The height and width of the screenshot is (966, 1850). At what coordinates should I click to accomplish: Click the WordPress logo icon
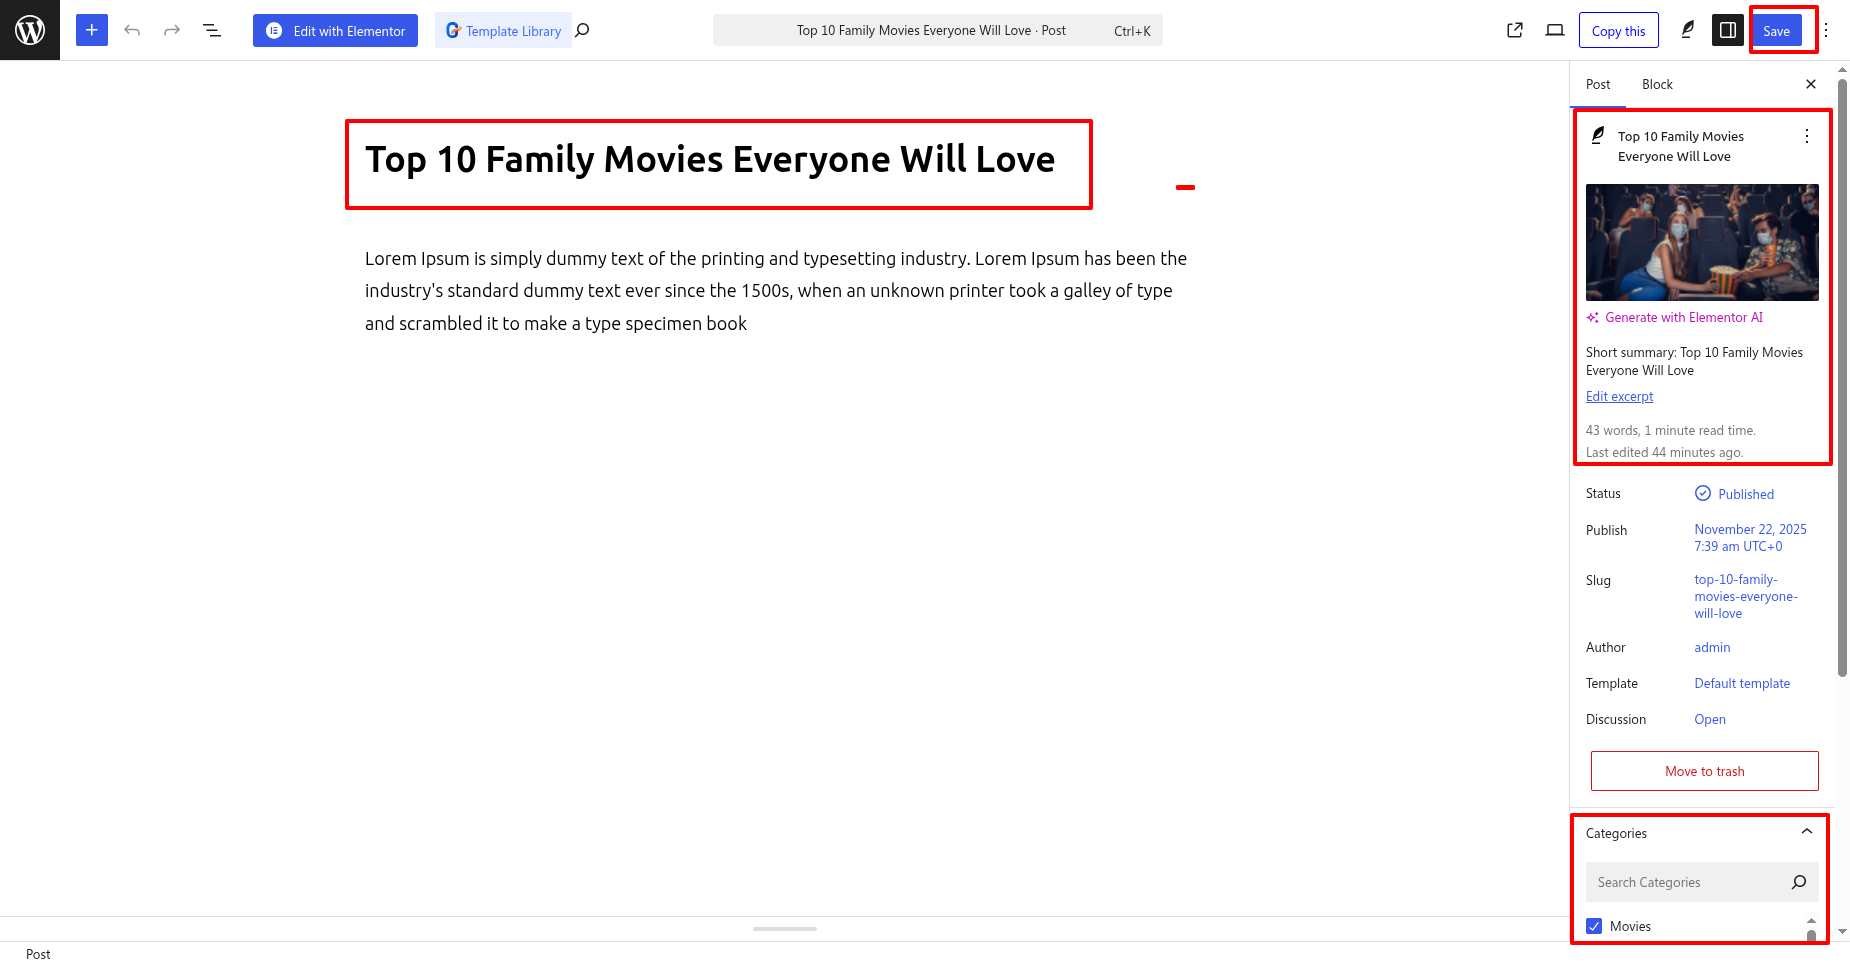pos(30,30)
